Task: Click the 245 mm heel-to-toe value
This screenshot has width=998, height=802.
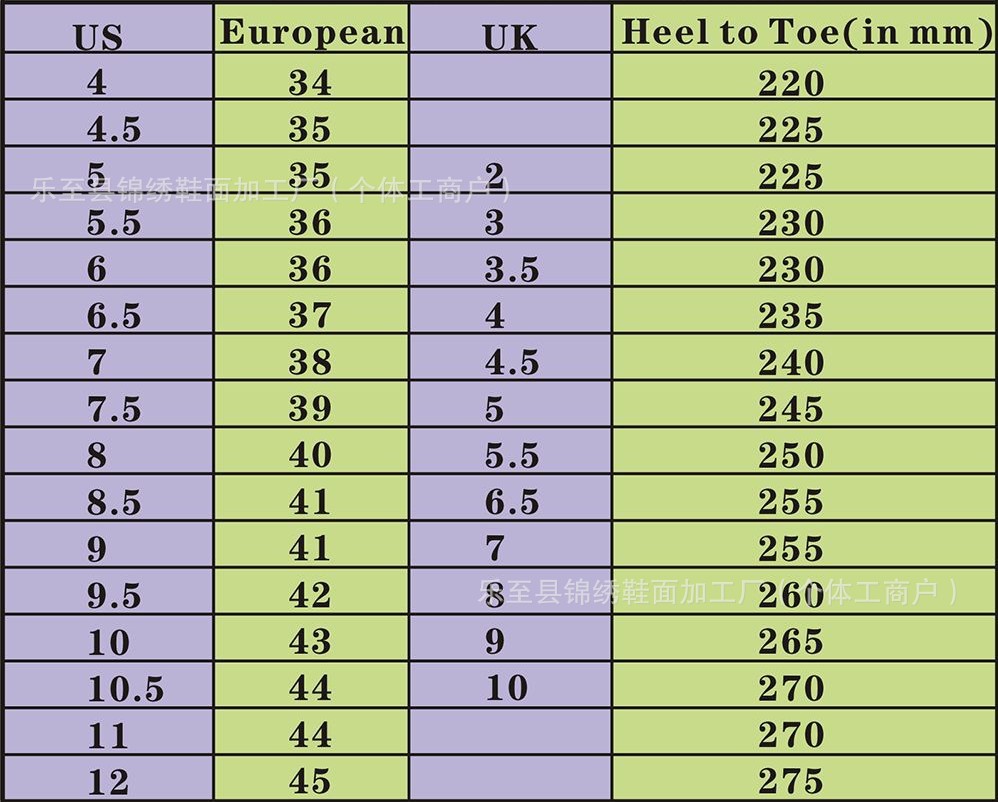Action: pyautogui.click(x=790, y=409)
